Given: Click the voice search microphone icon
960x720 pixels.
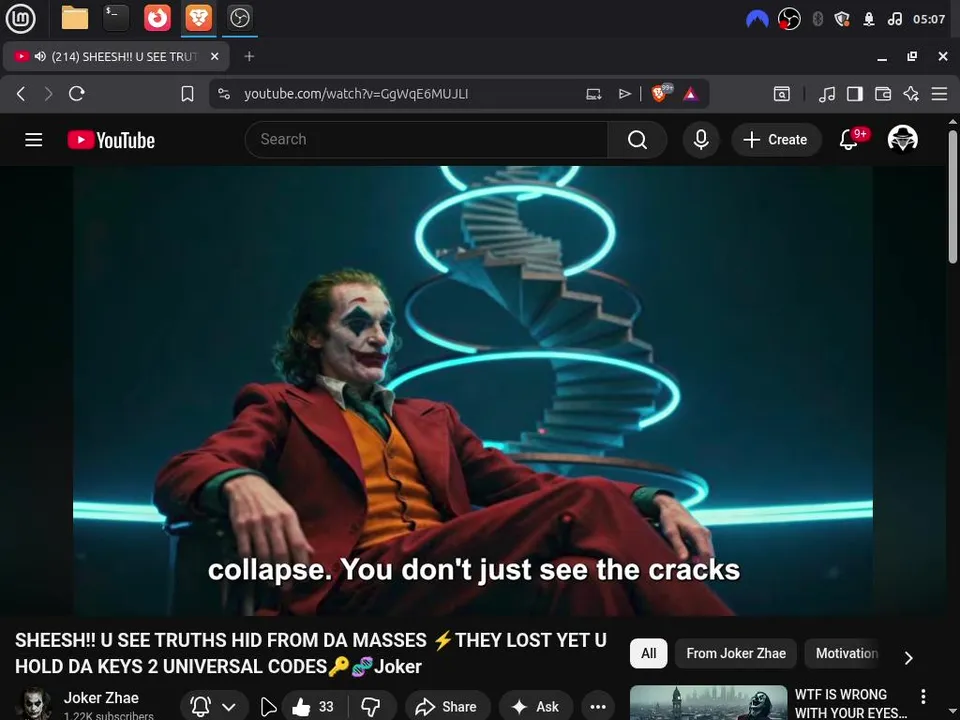Looking at the screenshot, I should (x=701, y=140).
